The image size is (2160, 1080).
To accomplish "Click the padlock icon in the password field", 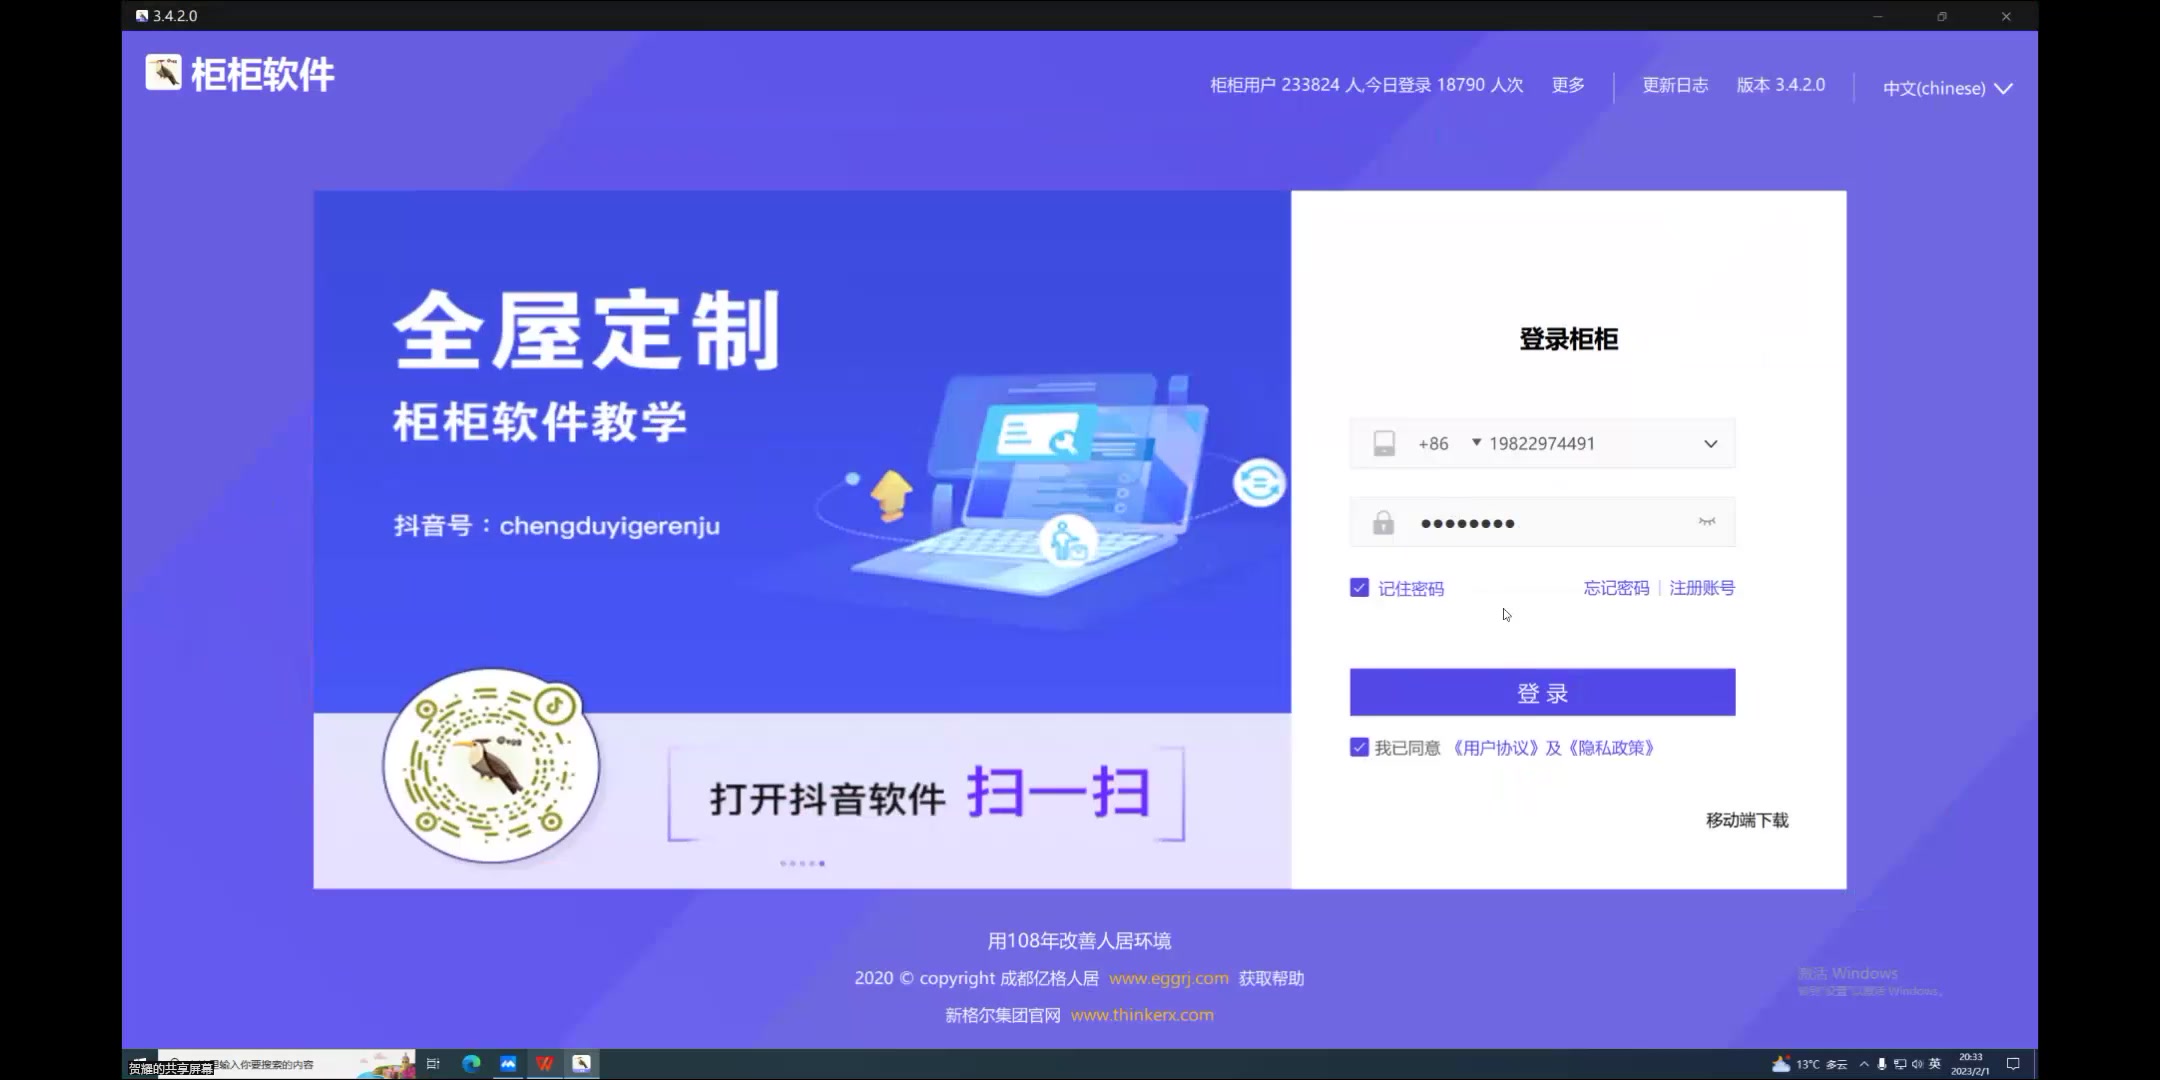I will tap(1383, 523).
